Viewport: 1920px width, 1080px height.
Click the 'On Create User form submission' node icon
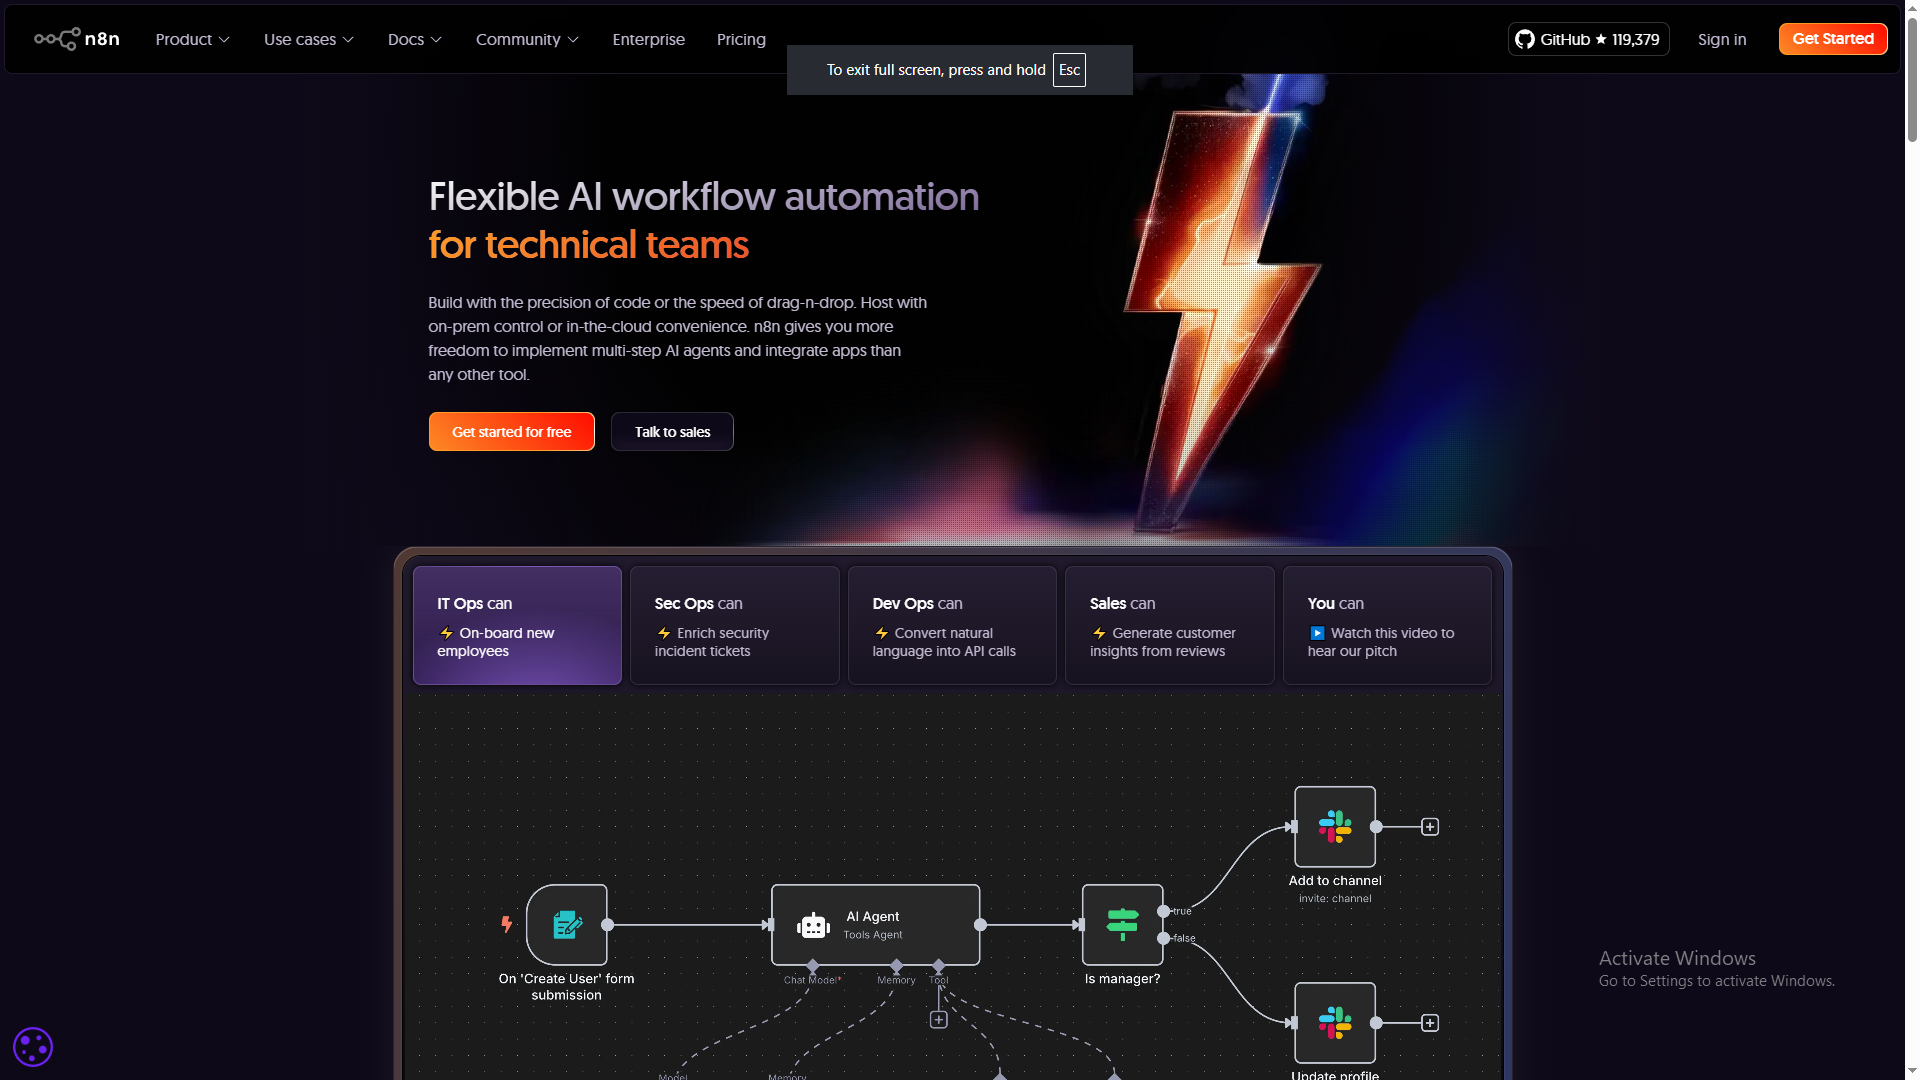point(566,925)
